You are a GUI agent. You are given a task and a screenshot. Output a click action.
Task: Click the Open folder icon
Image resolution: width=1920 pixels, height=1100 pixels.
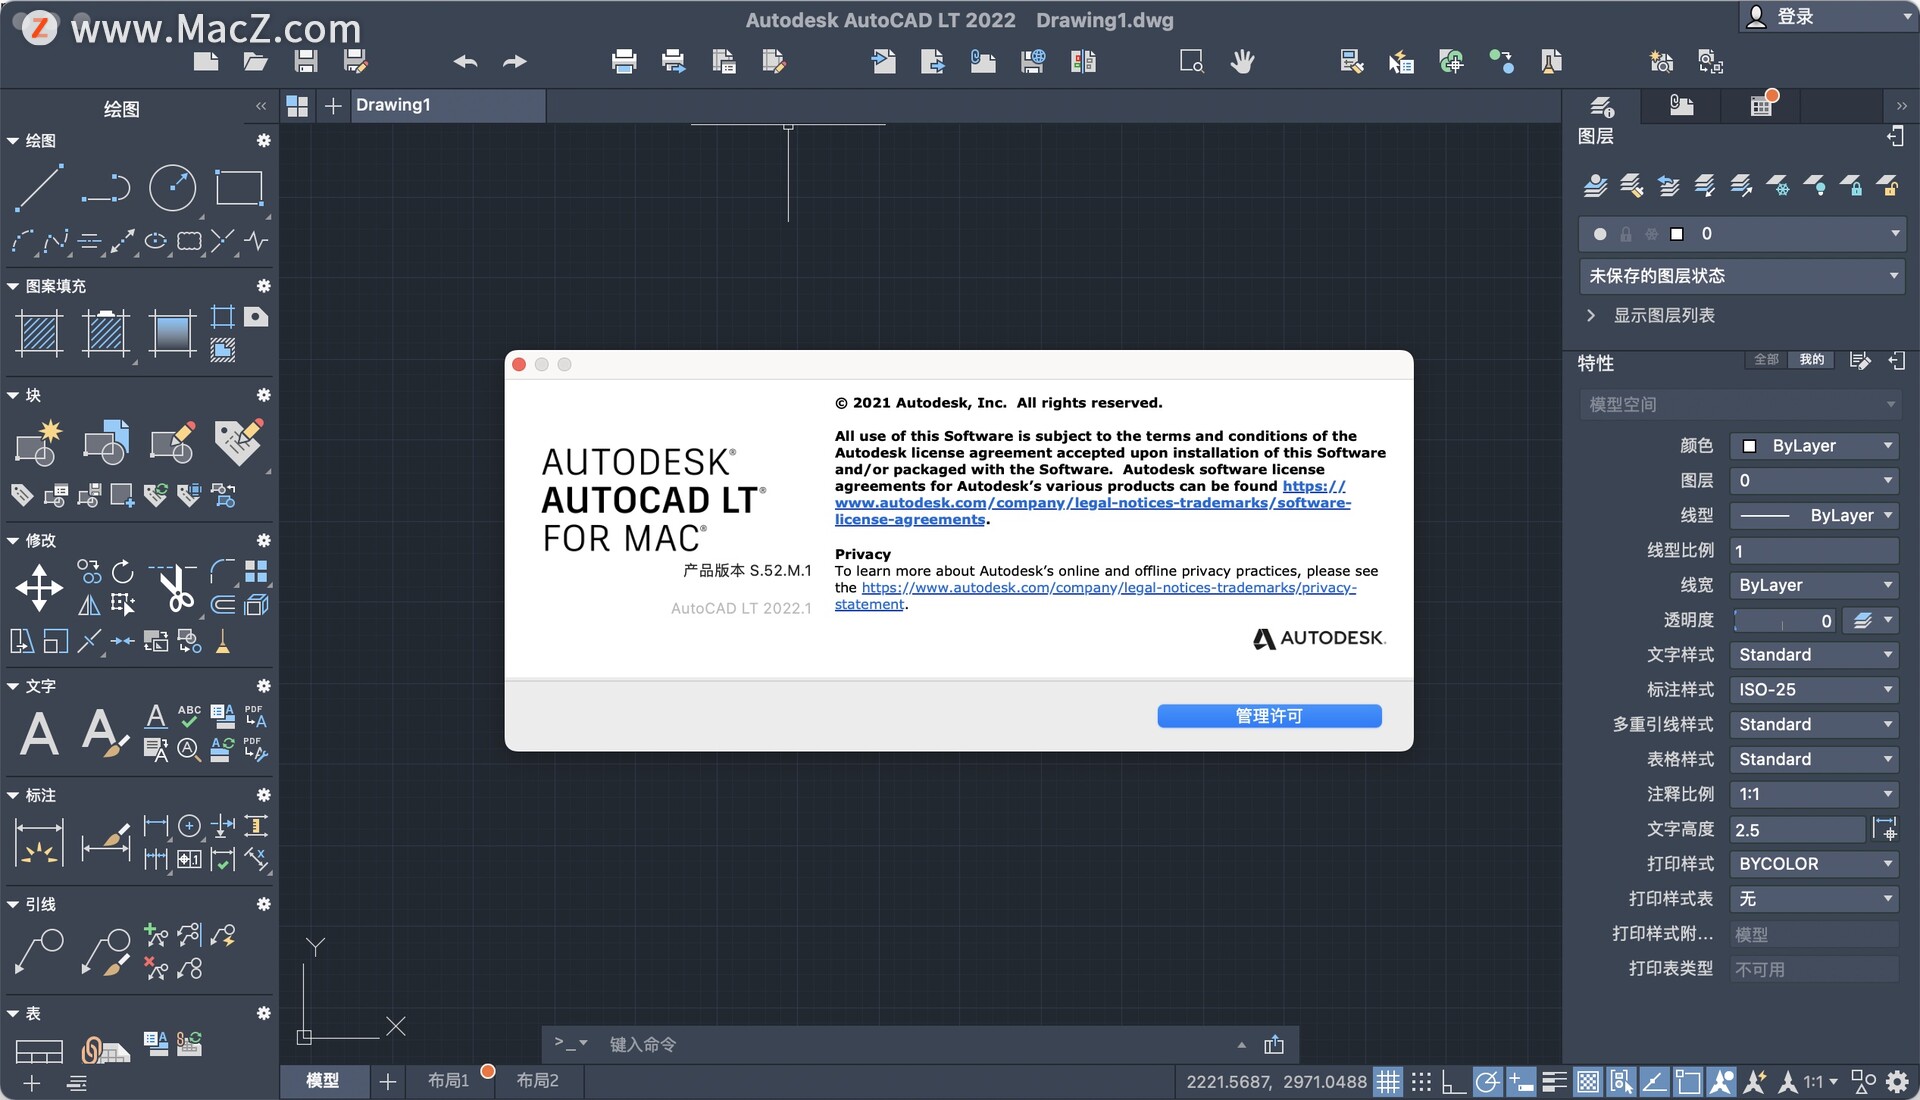[256, 62]
